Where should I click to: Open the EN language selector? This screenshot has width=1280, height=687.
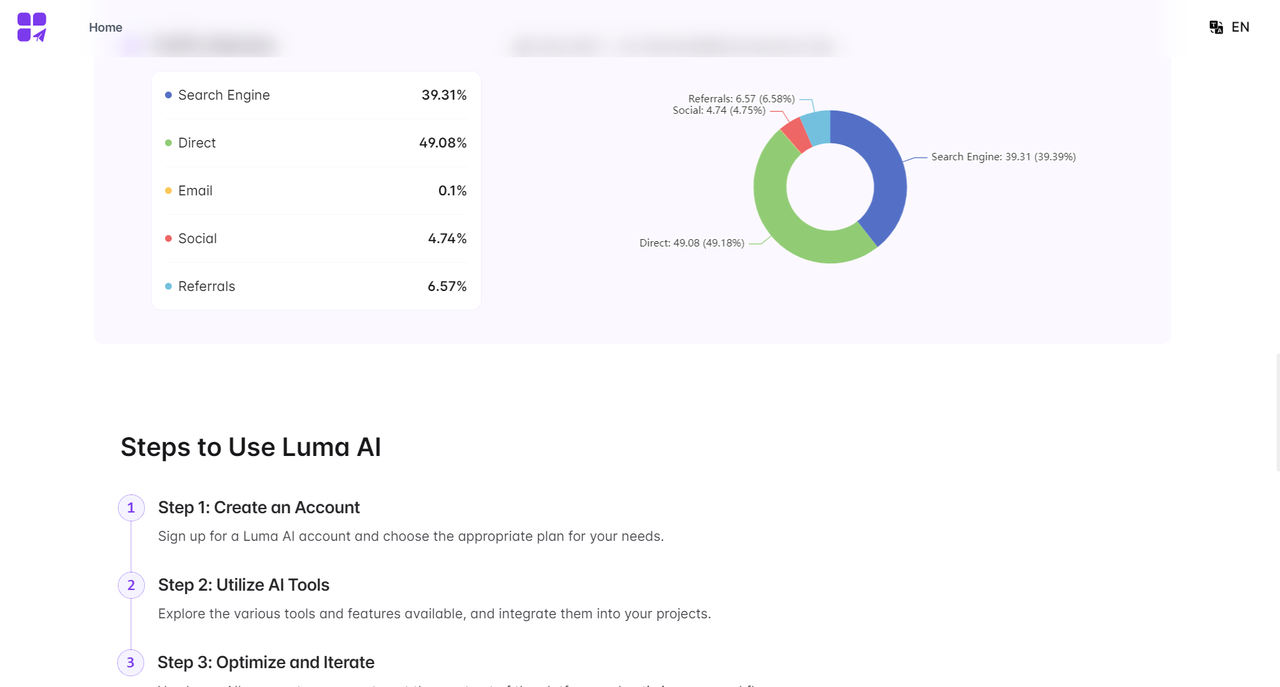coord(1240,27)
